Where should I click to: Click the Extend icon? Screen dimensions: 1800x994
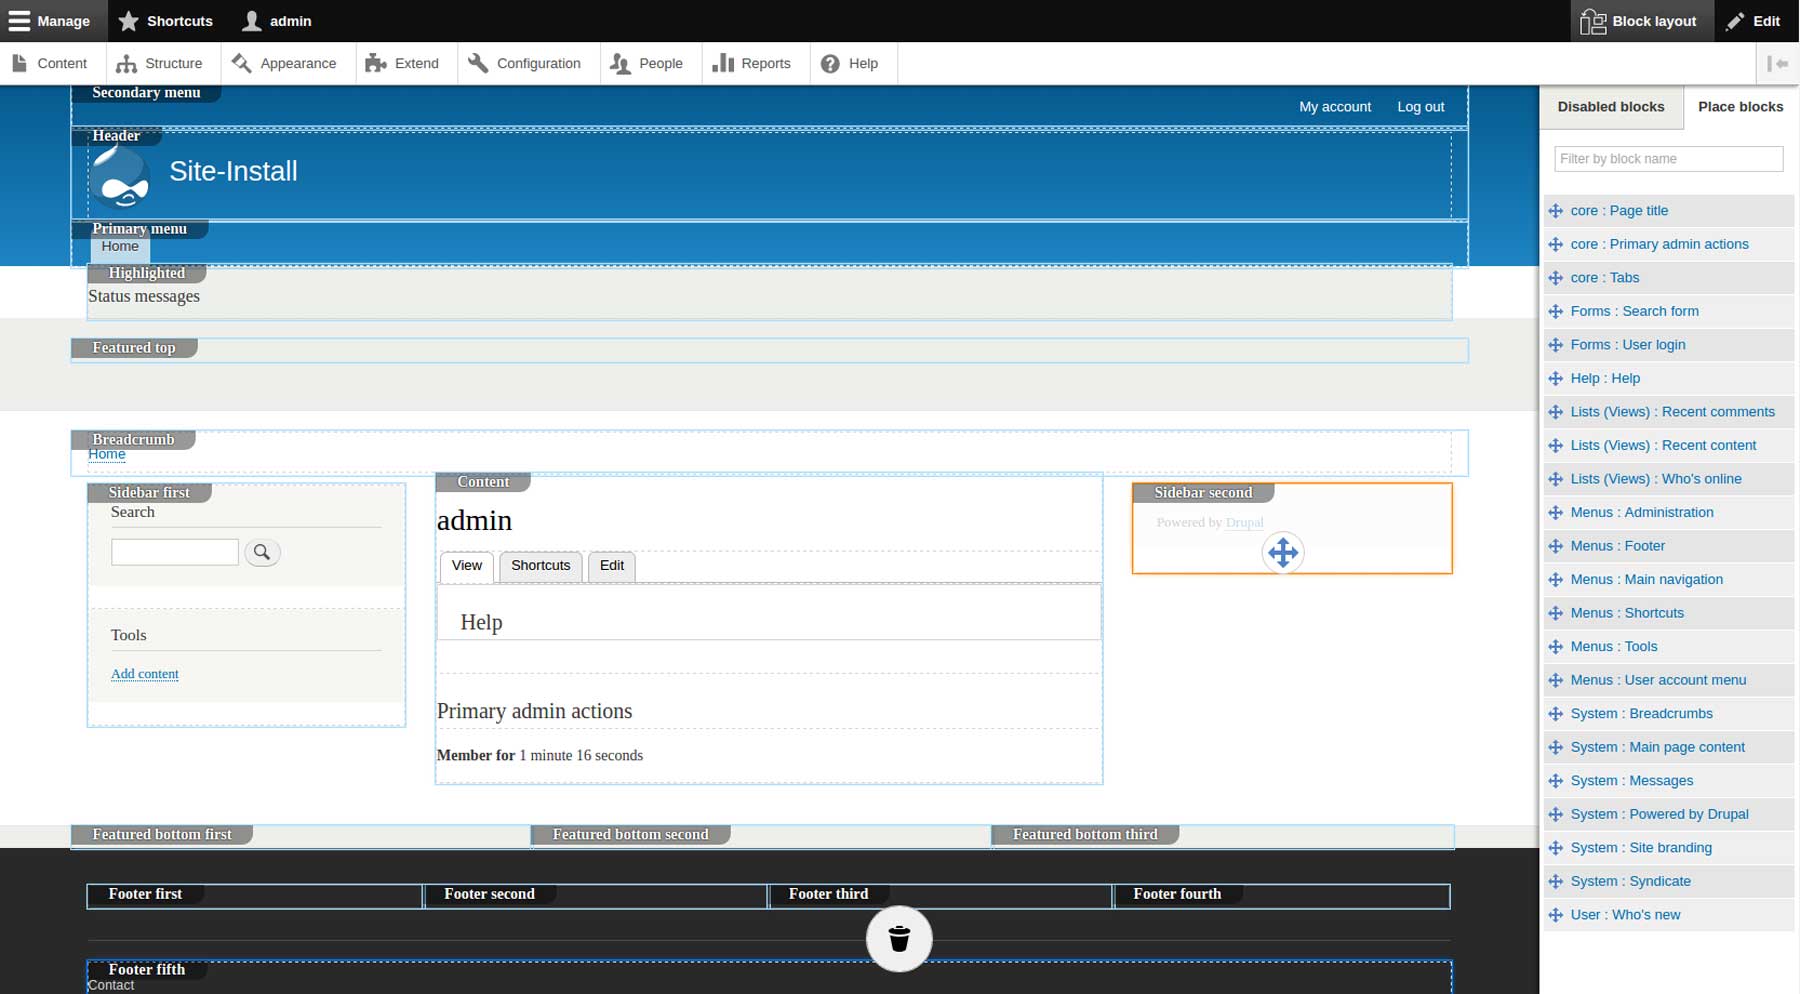374,63
